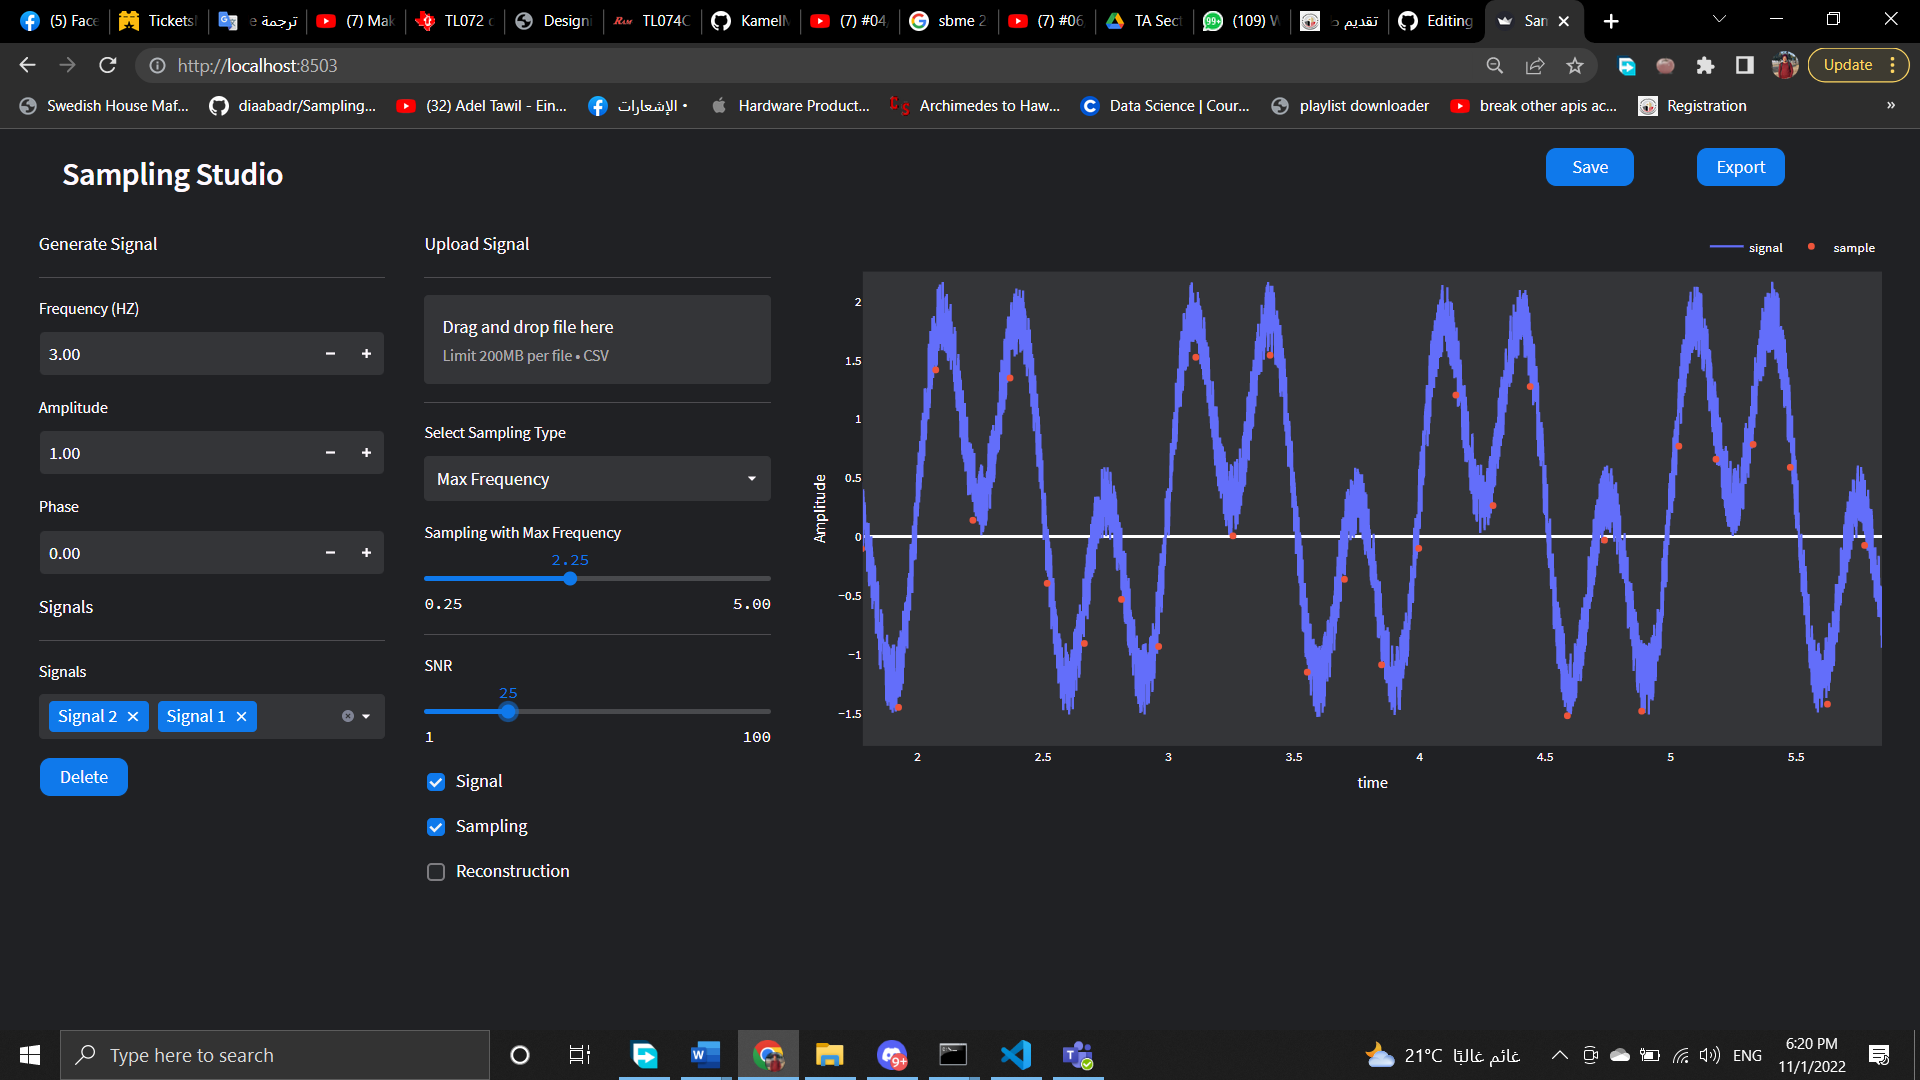Image resolution: width=1920 pixels, height=1080 pixels.
Task: Enable the Reconstruction checkbox
Action: click(x=436, y=872)
